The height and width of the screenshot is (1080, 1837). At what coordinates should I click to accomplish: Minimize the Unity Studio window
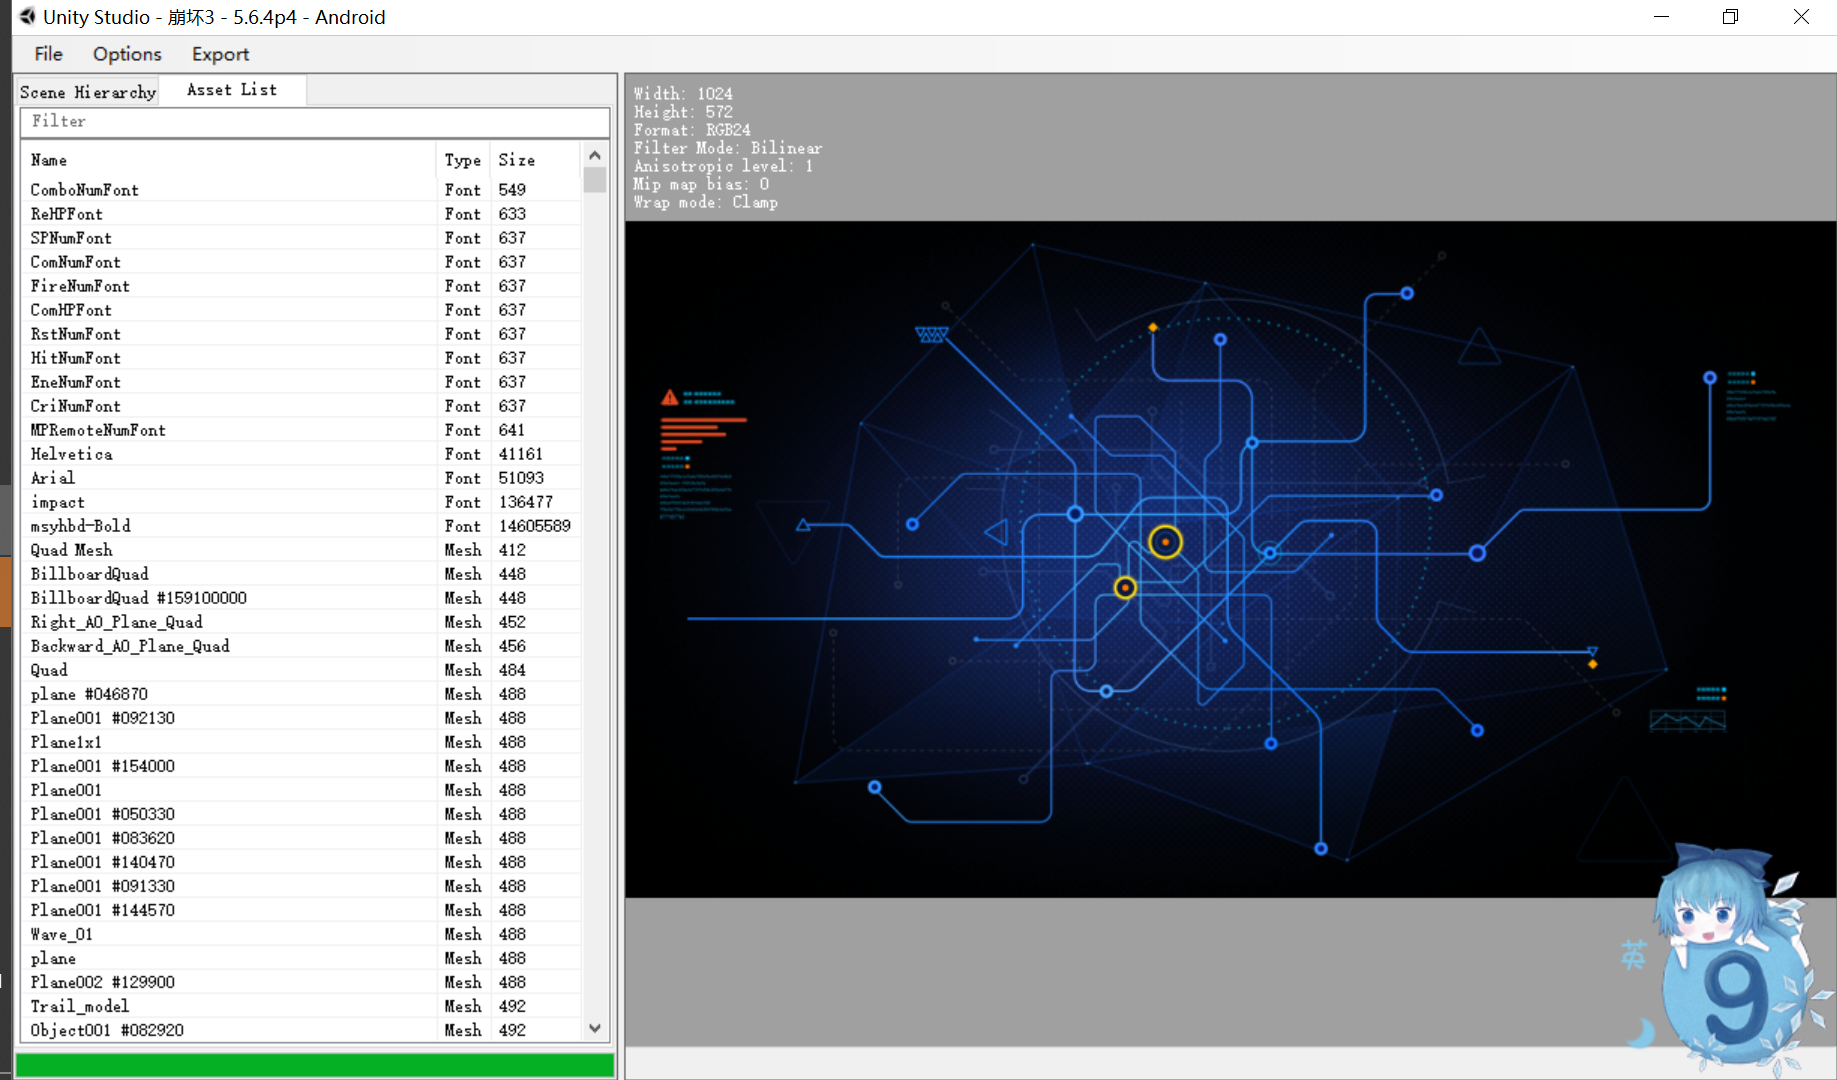click(1661, 17)
